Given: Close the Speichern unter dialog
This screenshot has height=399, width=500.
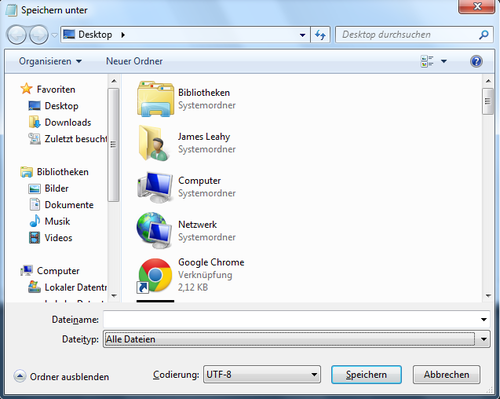Looking at the screenshot, I should pyautogui.click(x=477, y=6).
